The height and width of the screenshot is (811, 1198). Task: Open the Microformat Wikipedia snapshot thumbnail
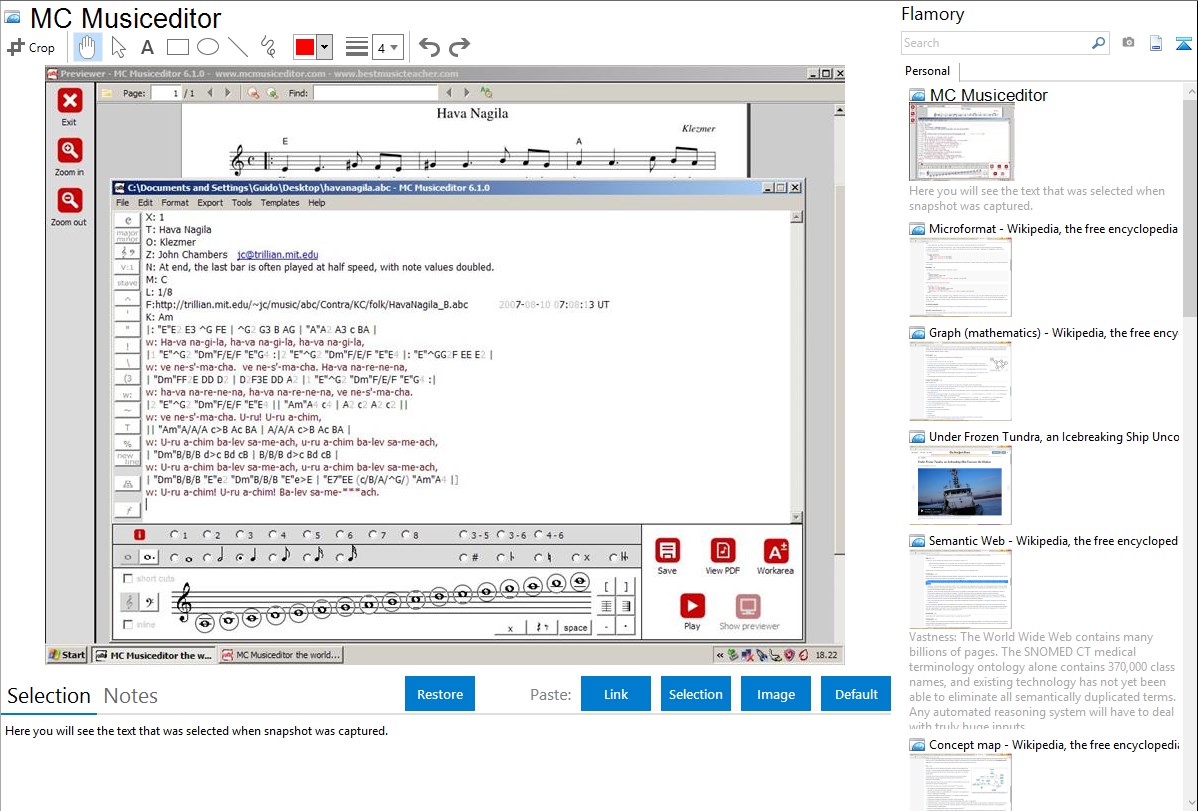pos(960,277)
